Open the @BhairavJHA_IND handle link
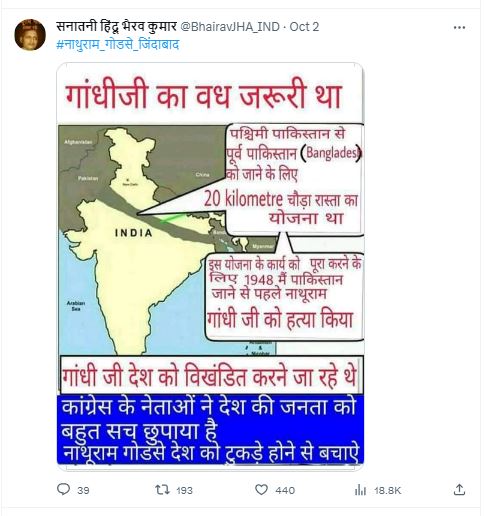The height and width of the screenshot is (516, 486). (x=230, y=27)
